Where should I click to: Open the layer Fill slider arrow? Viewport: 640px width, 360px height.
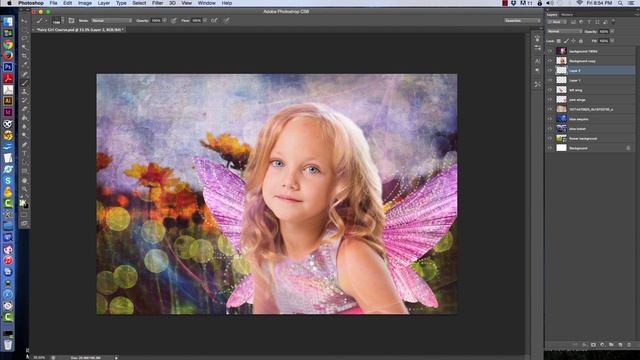[612, 41]
